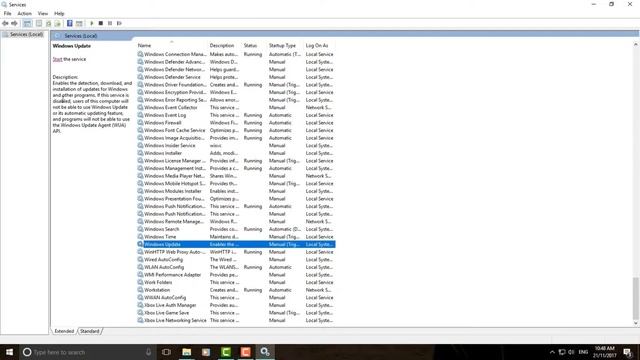
Task: Open the green C app on the taskbar
Action: click(226, 352)
